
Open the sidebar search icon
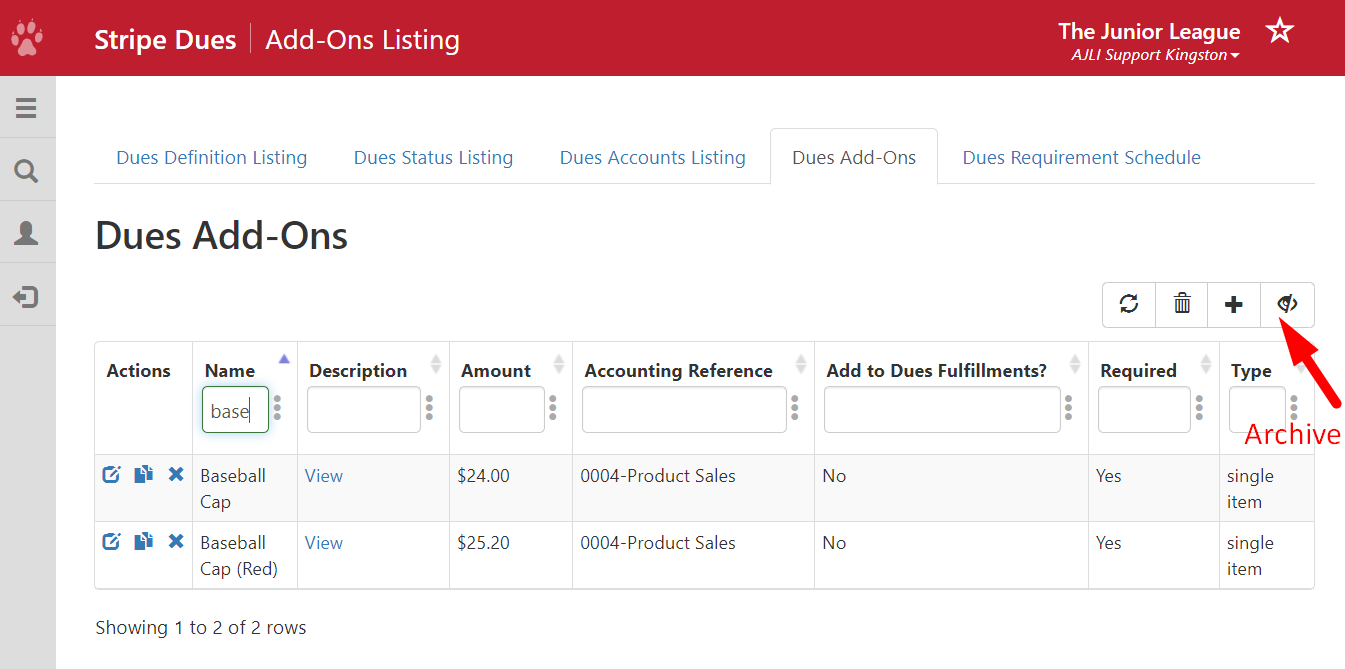pyautogui.click(x=27, y=171)
